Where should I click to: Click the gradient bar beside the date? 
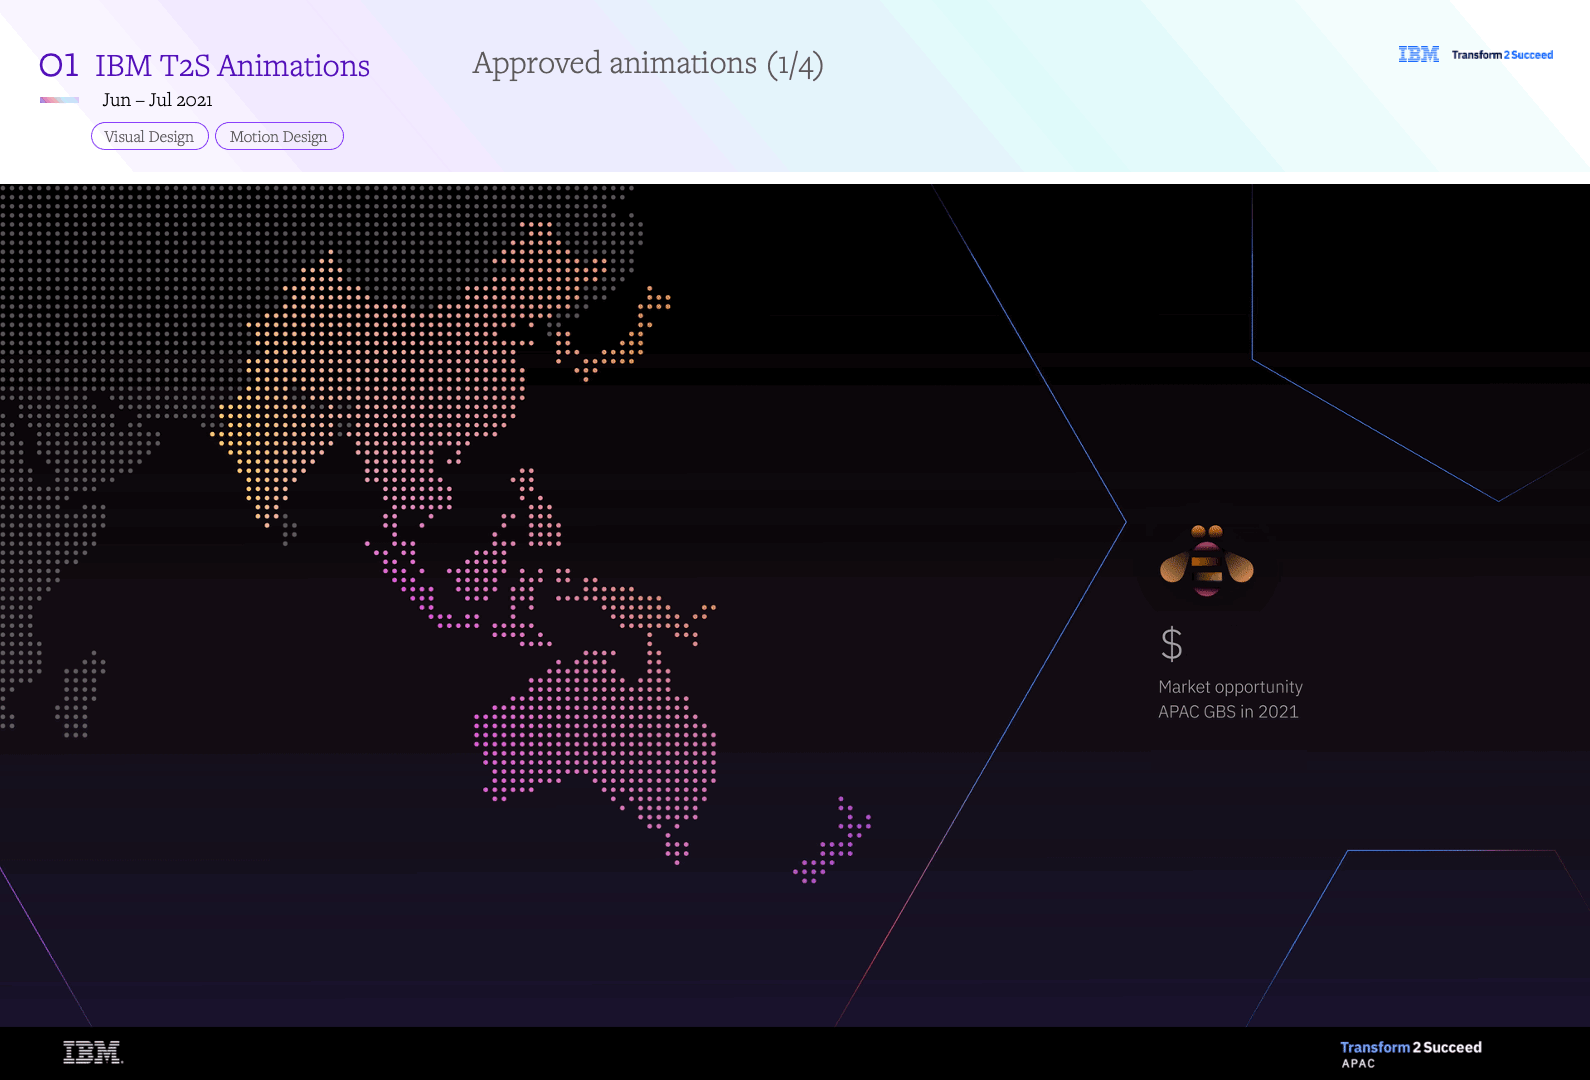(x=59, y=100)
